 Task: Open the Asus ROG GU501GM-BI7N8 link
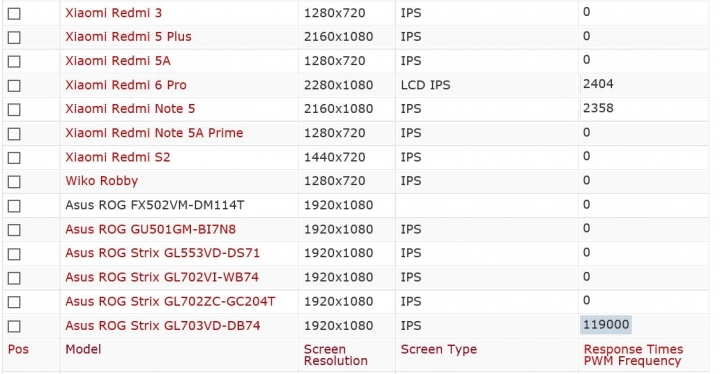150,229
